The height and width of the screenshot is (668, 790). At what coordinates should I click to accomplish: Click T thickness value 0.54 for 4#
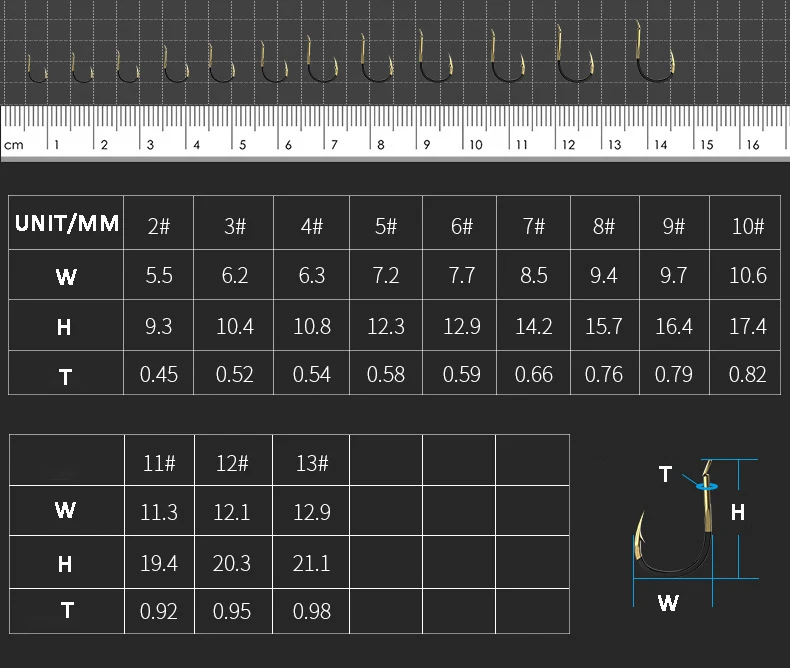pos(312,374)
